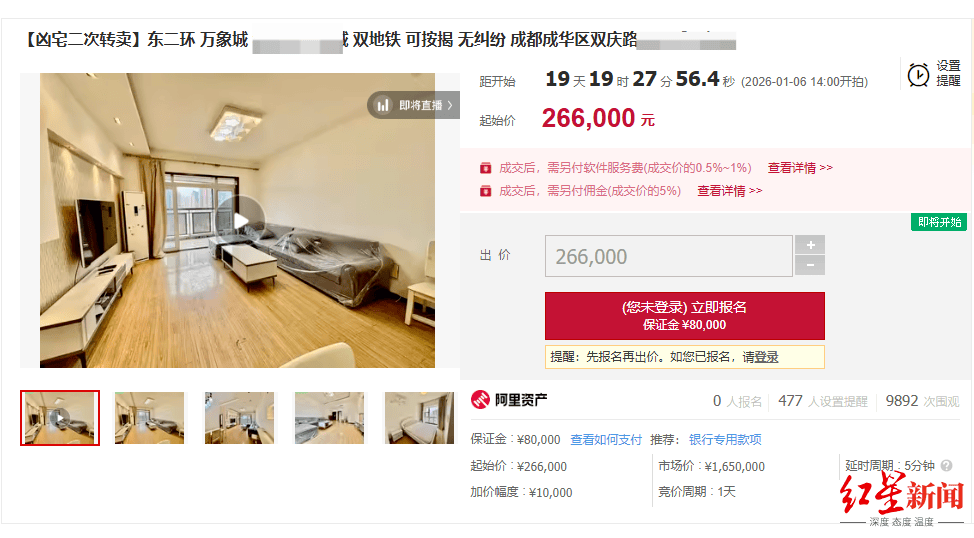Play the living room video
This screenshot has height=538, width=974.
241,220
